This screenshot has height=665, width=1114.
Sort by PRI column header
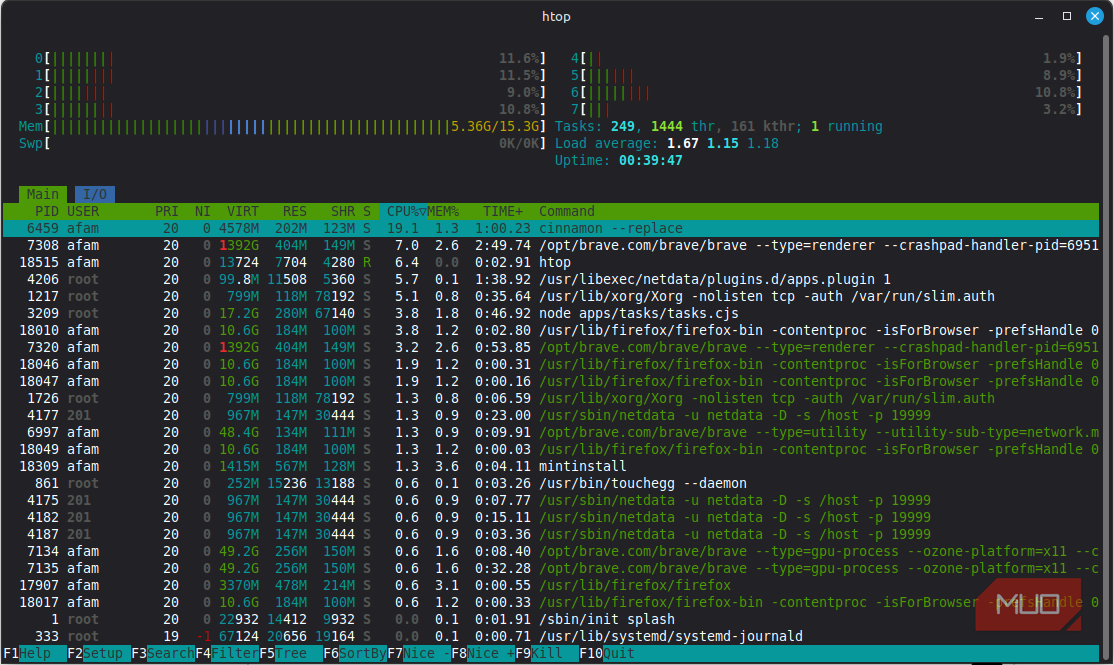[x=167, y=211]
